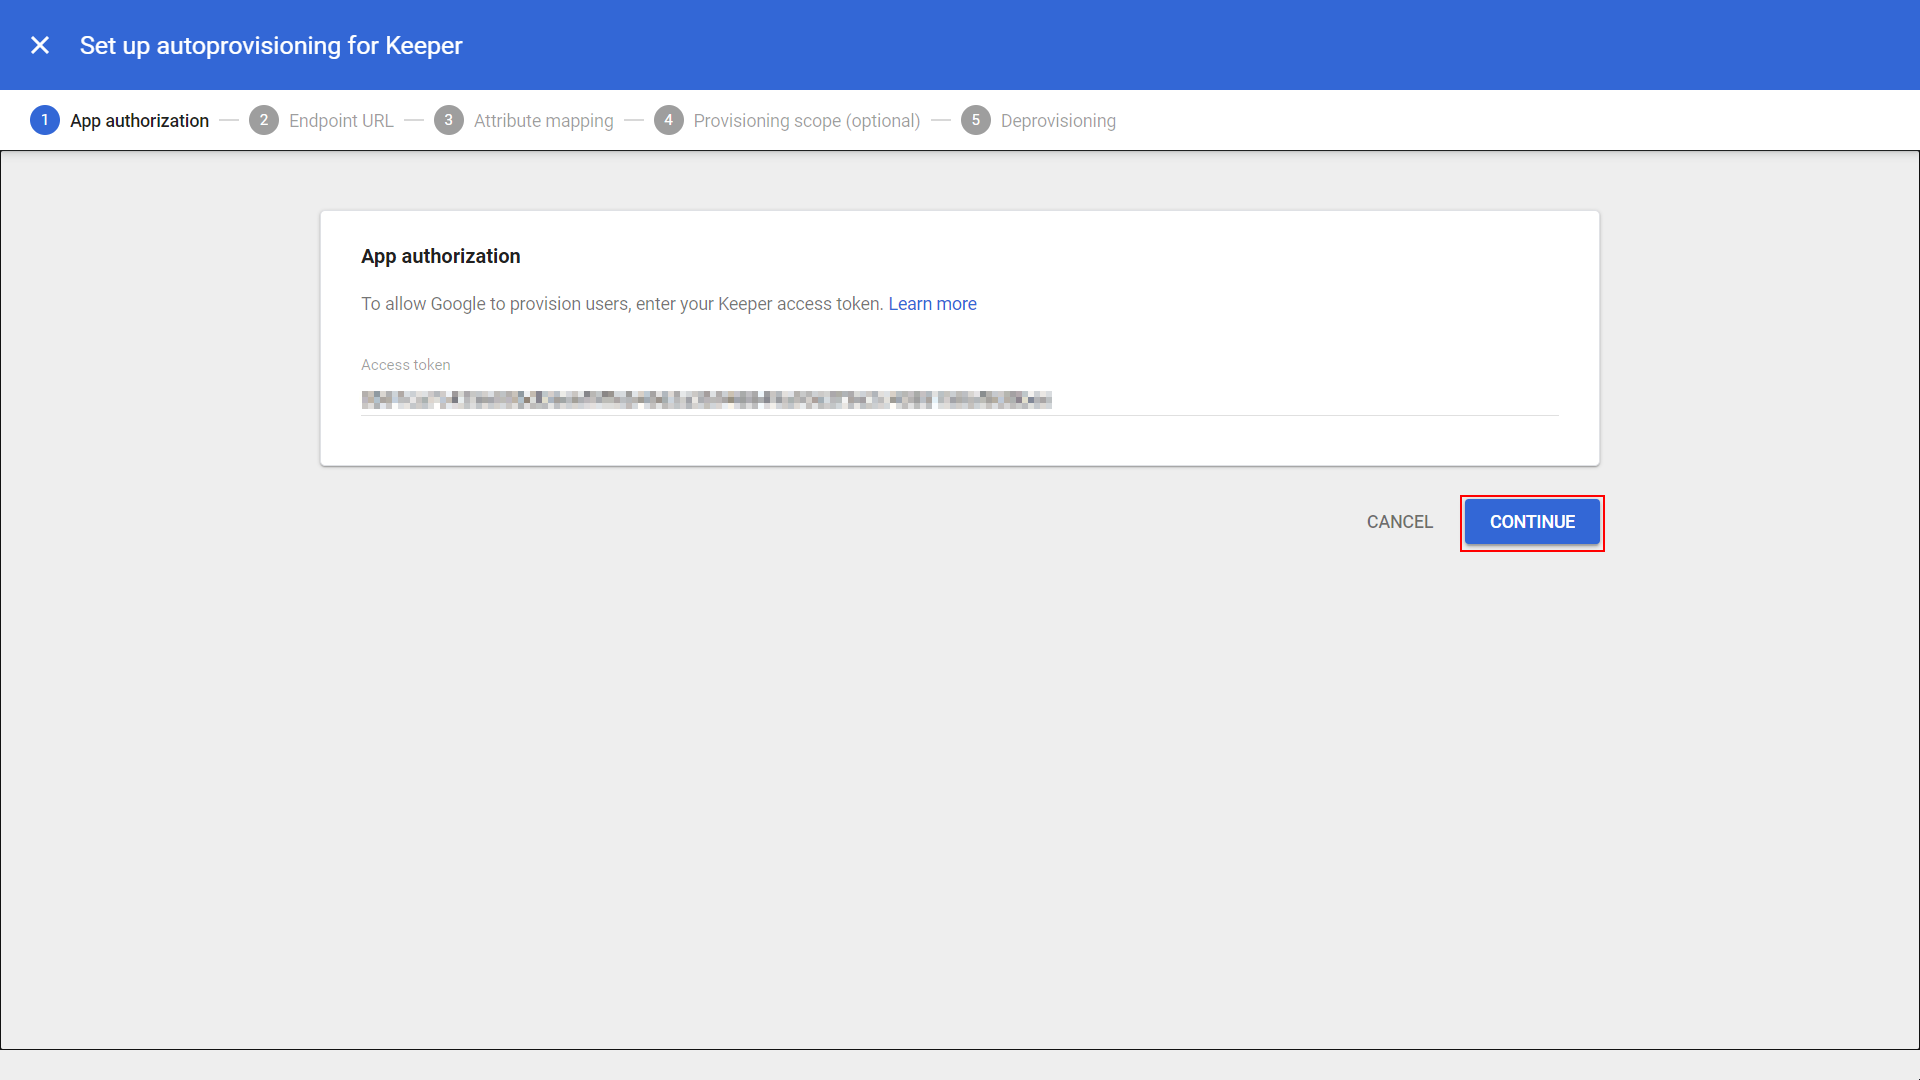Switch to the Attribute mapping step
Image resolution: width=1920 pixels, height=1080 pixels.
point(543,120)
